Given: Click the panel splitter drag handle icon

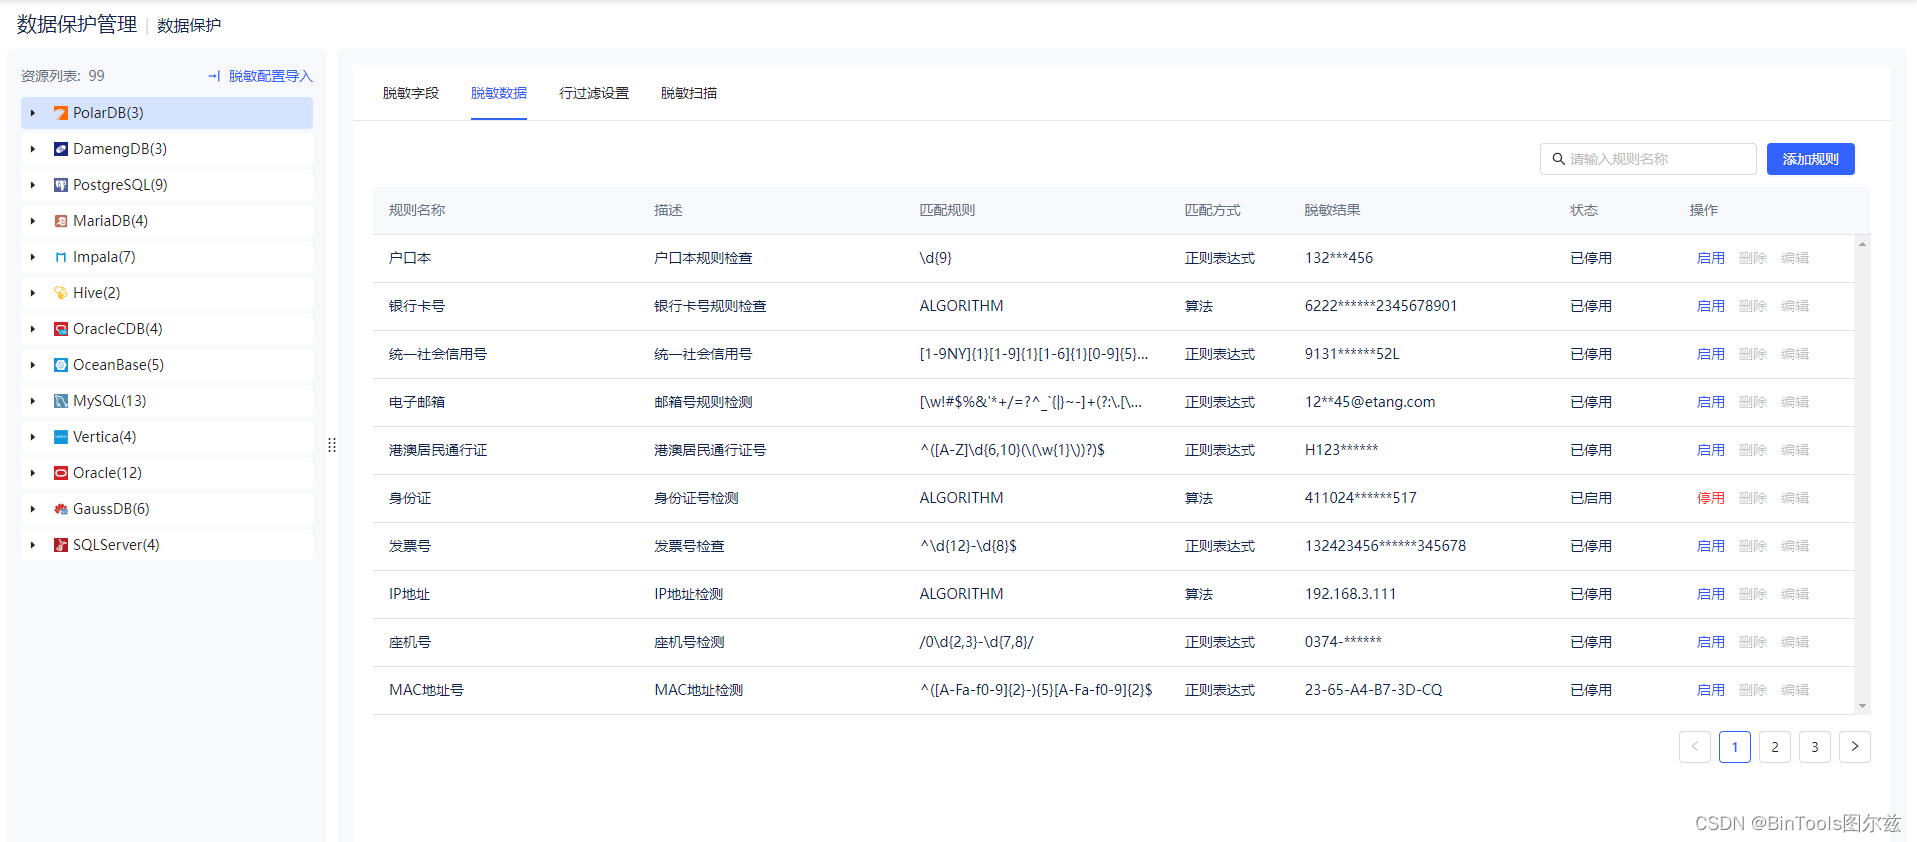Looking at the screenshot, I should click(332, 445).
